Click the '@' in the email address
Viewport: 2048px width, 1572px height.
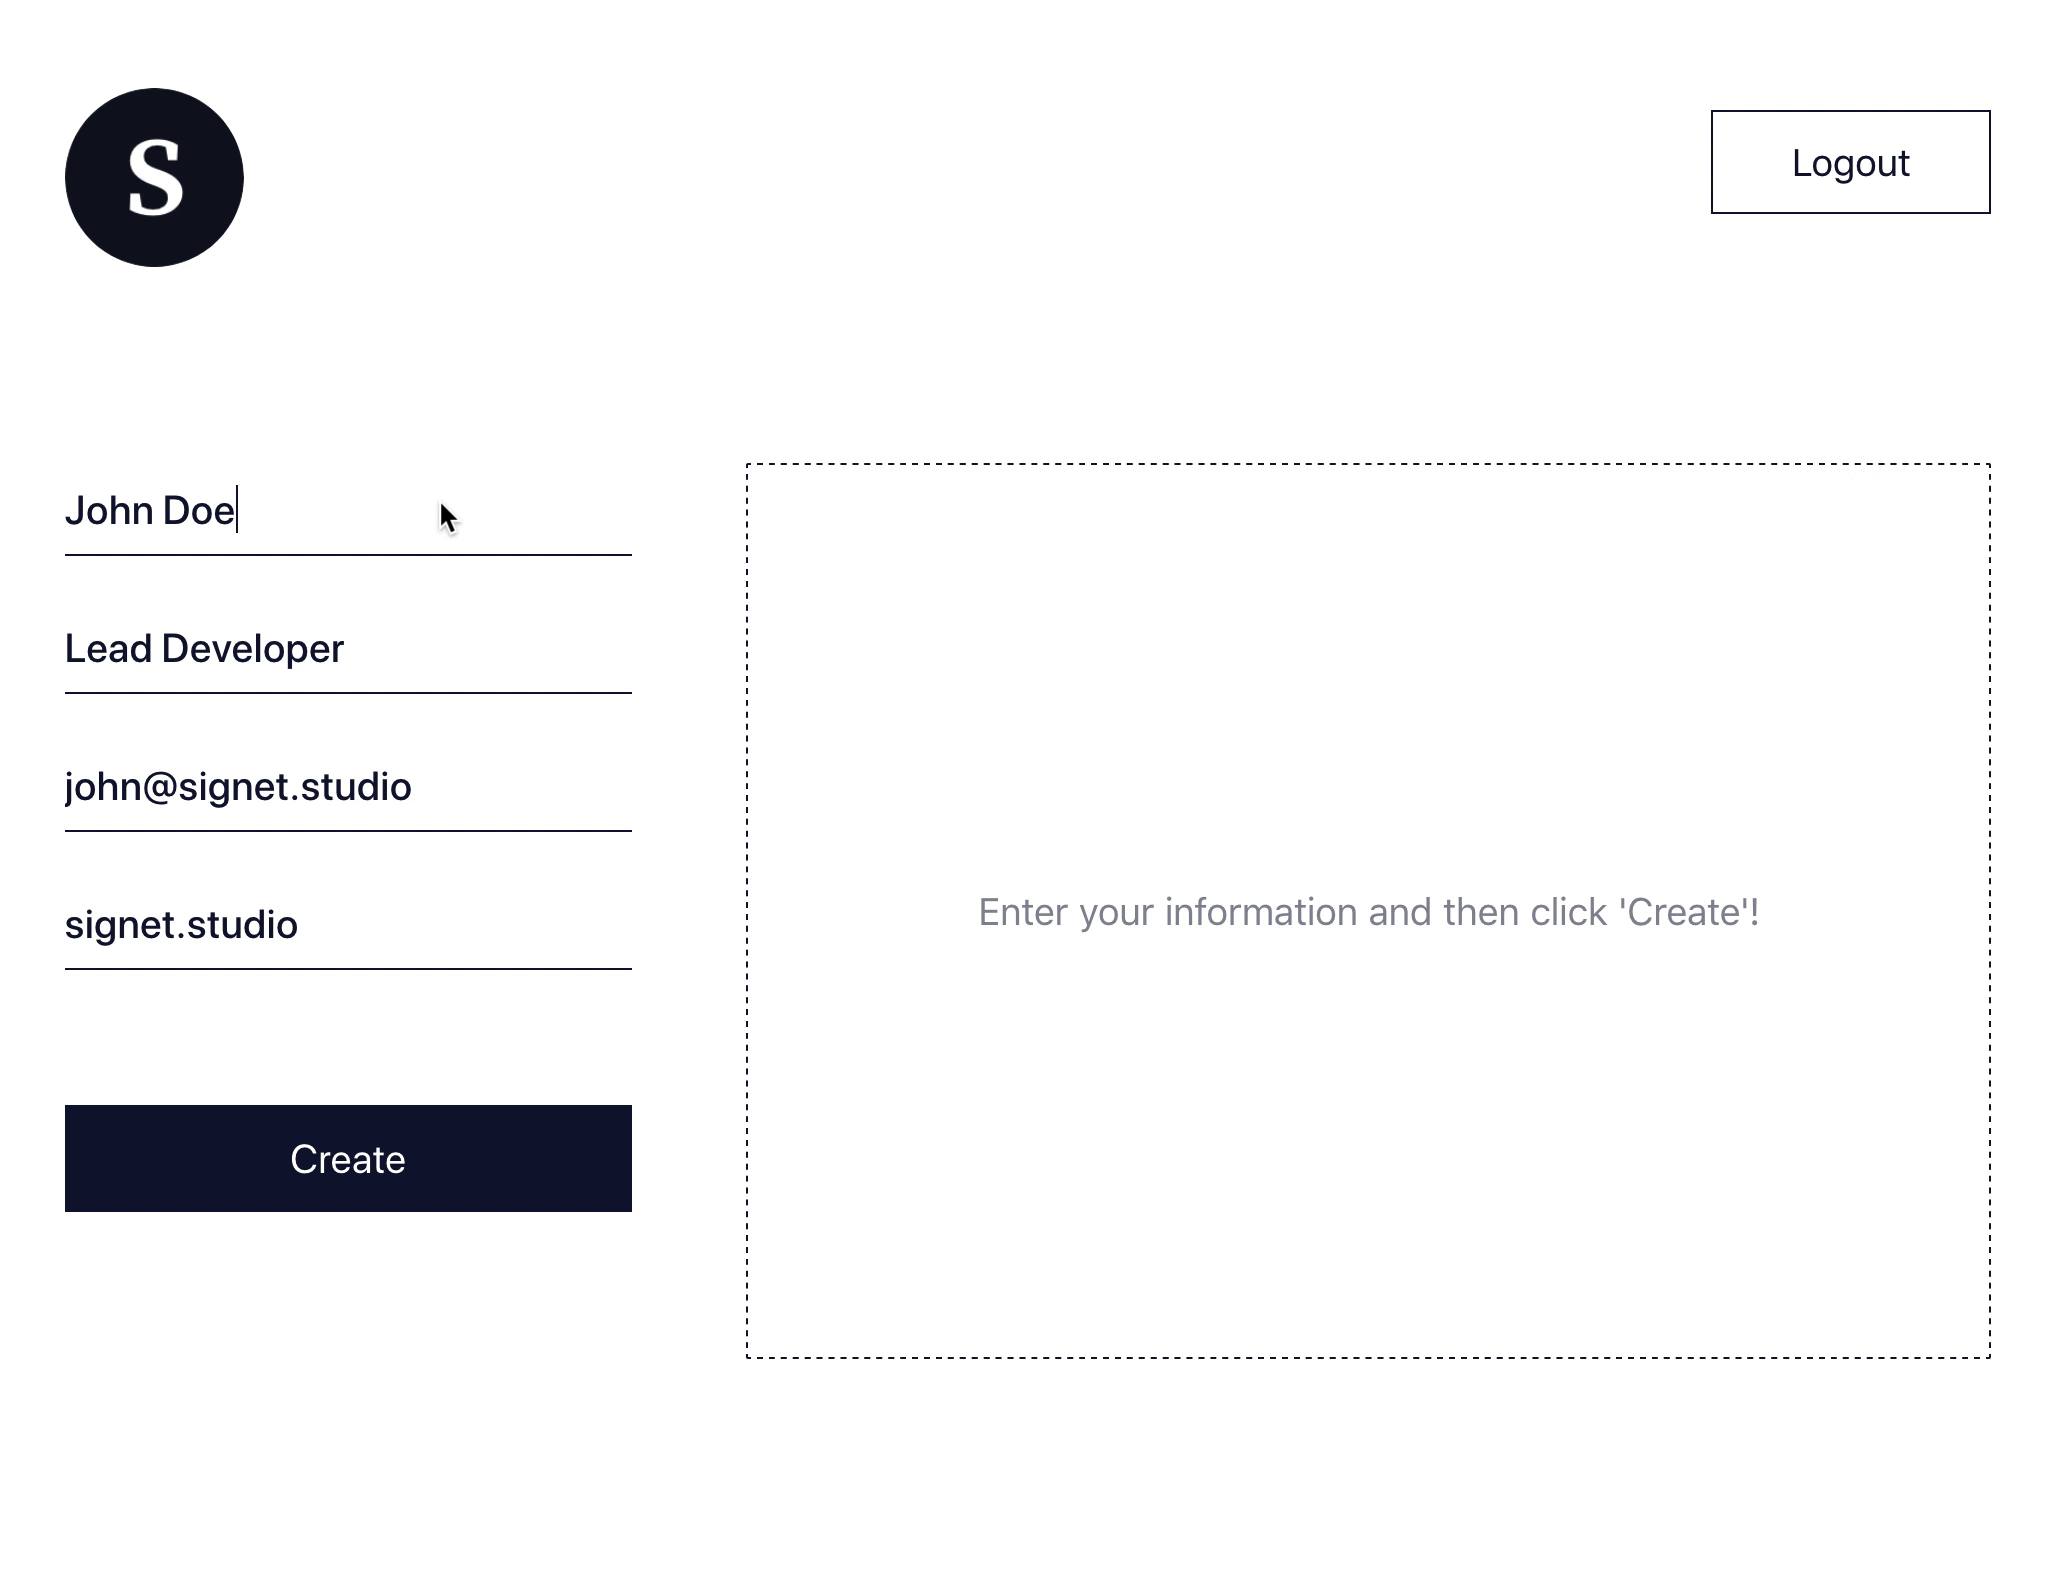(x=160, y=788)
